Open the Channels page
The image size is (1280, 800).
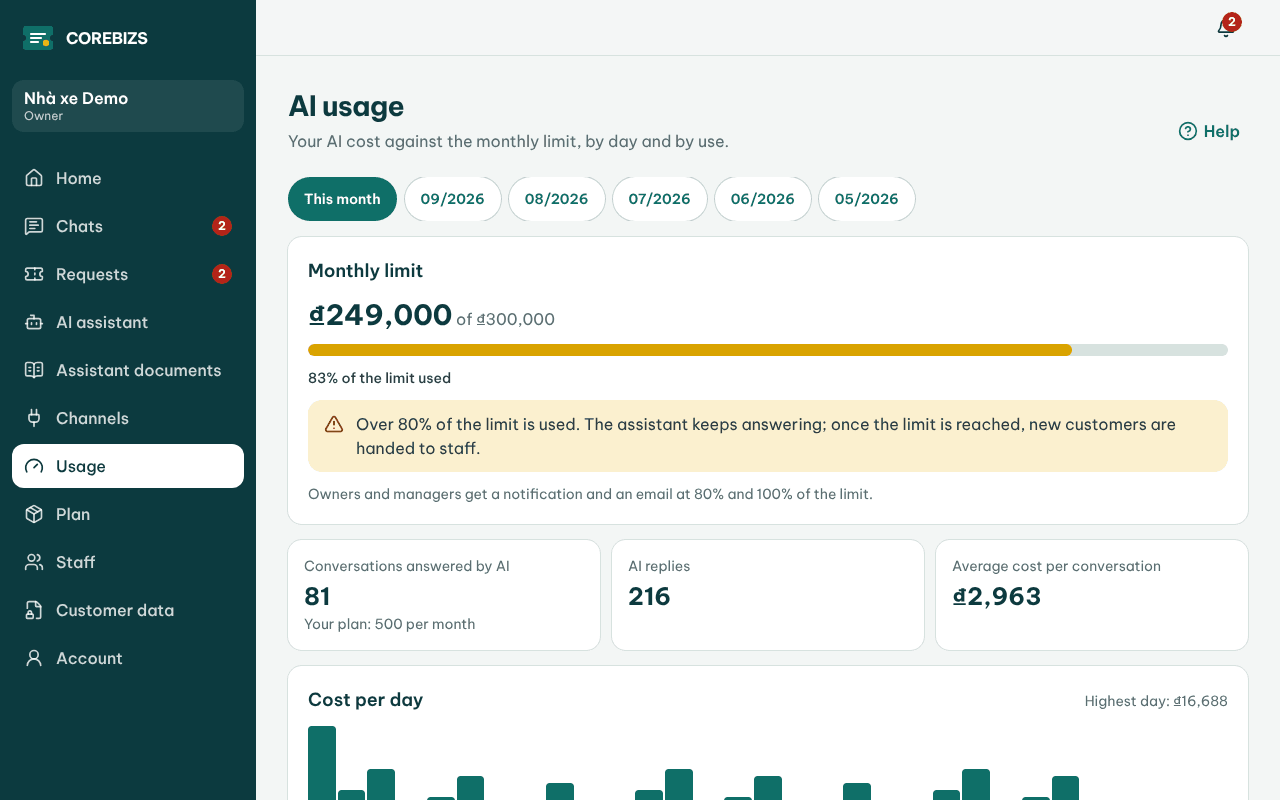128,418
